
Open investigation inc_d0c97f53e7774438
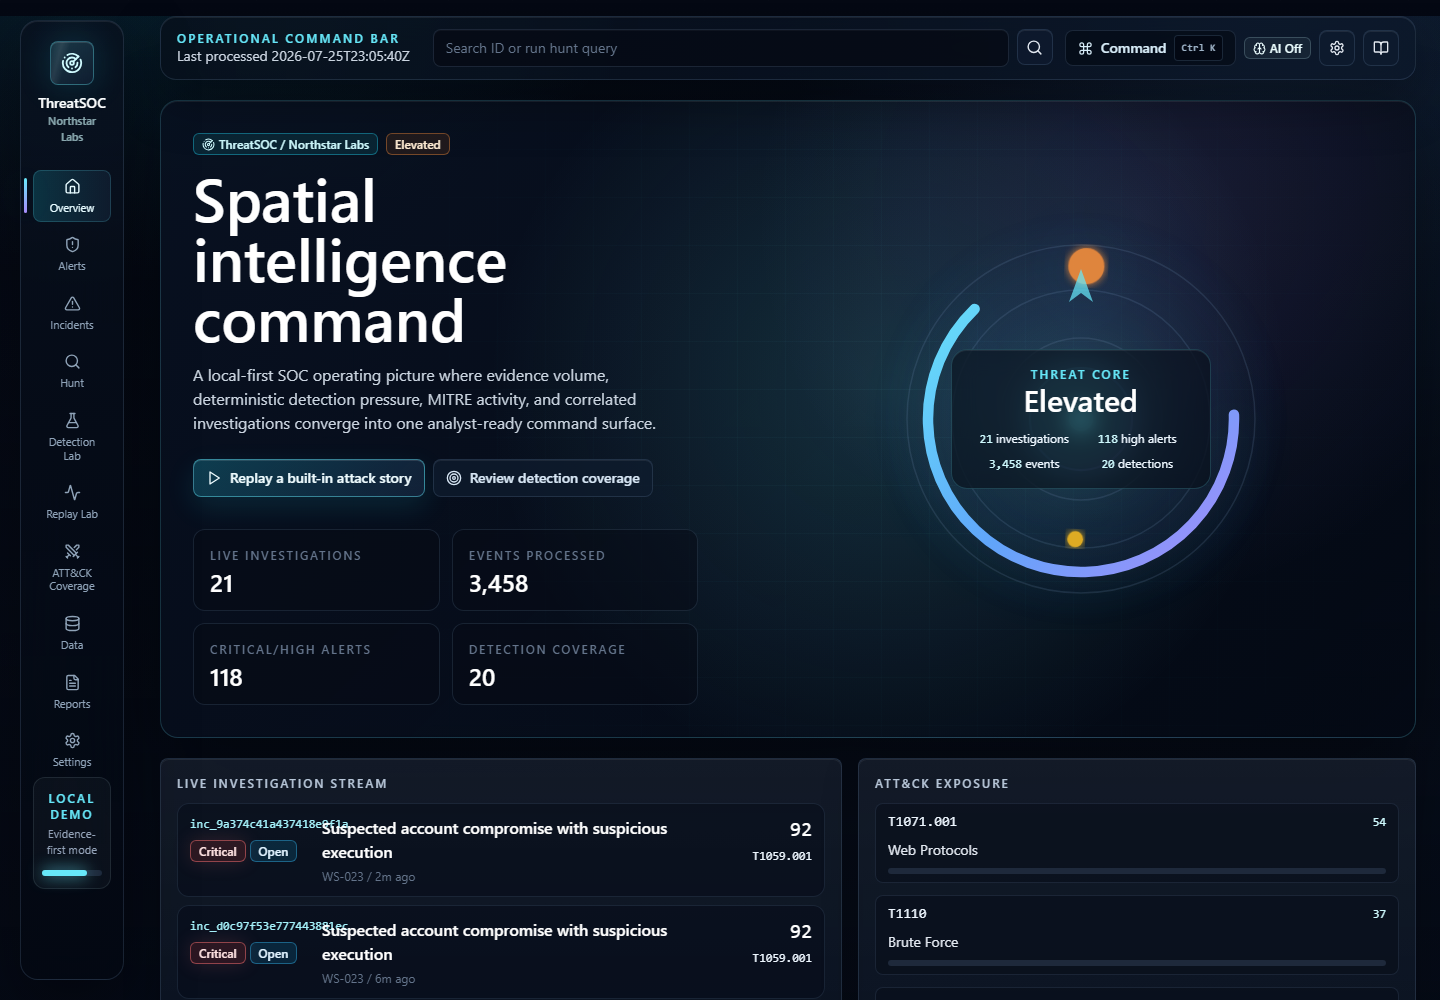(x=501, y=952)
